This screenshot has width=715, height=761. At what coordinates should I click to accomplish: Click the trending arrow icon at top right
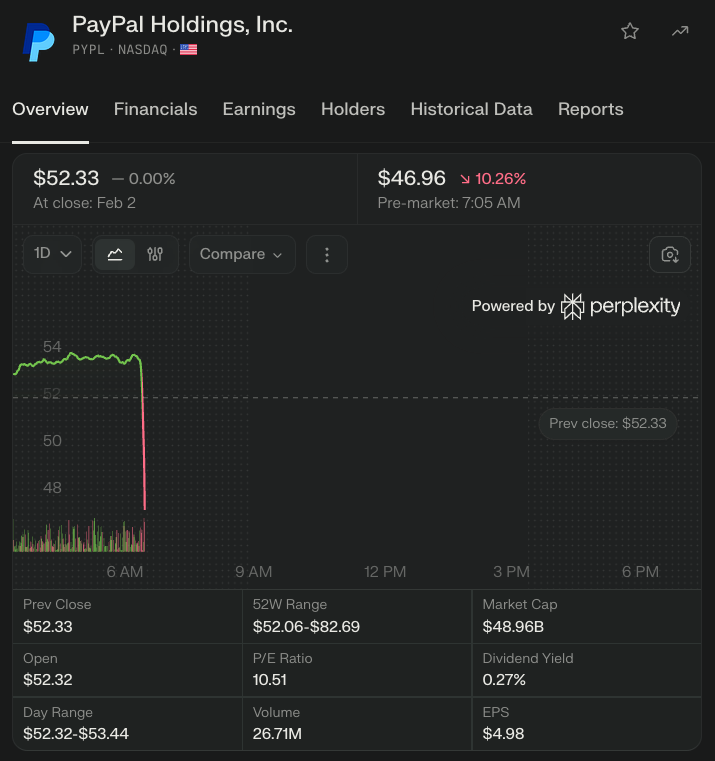pyautogui.click(x=680, y=32)
